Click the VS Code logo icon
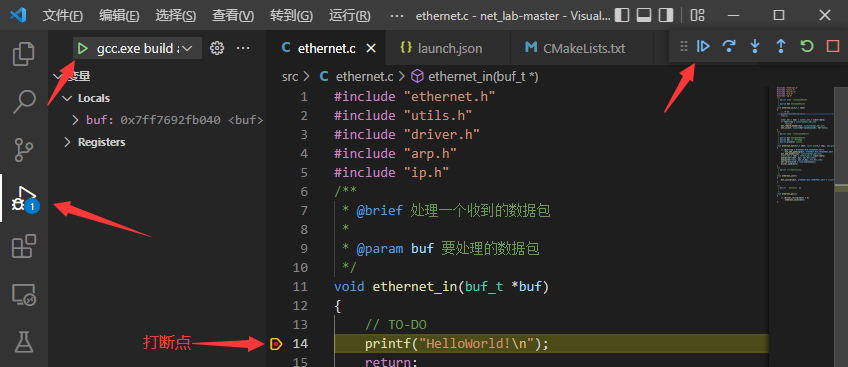The height and width of the screenshot is (367, 848). click(x=18, y=15)
